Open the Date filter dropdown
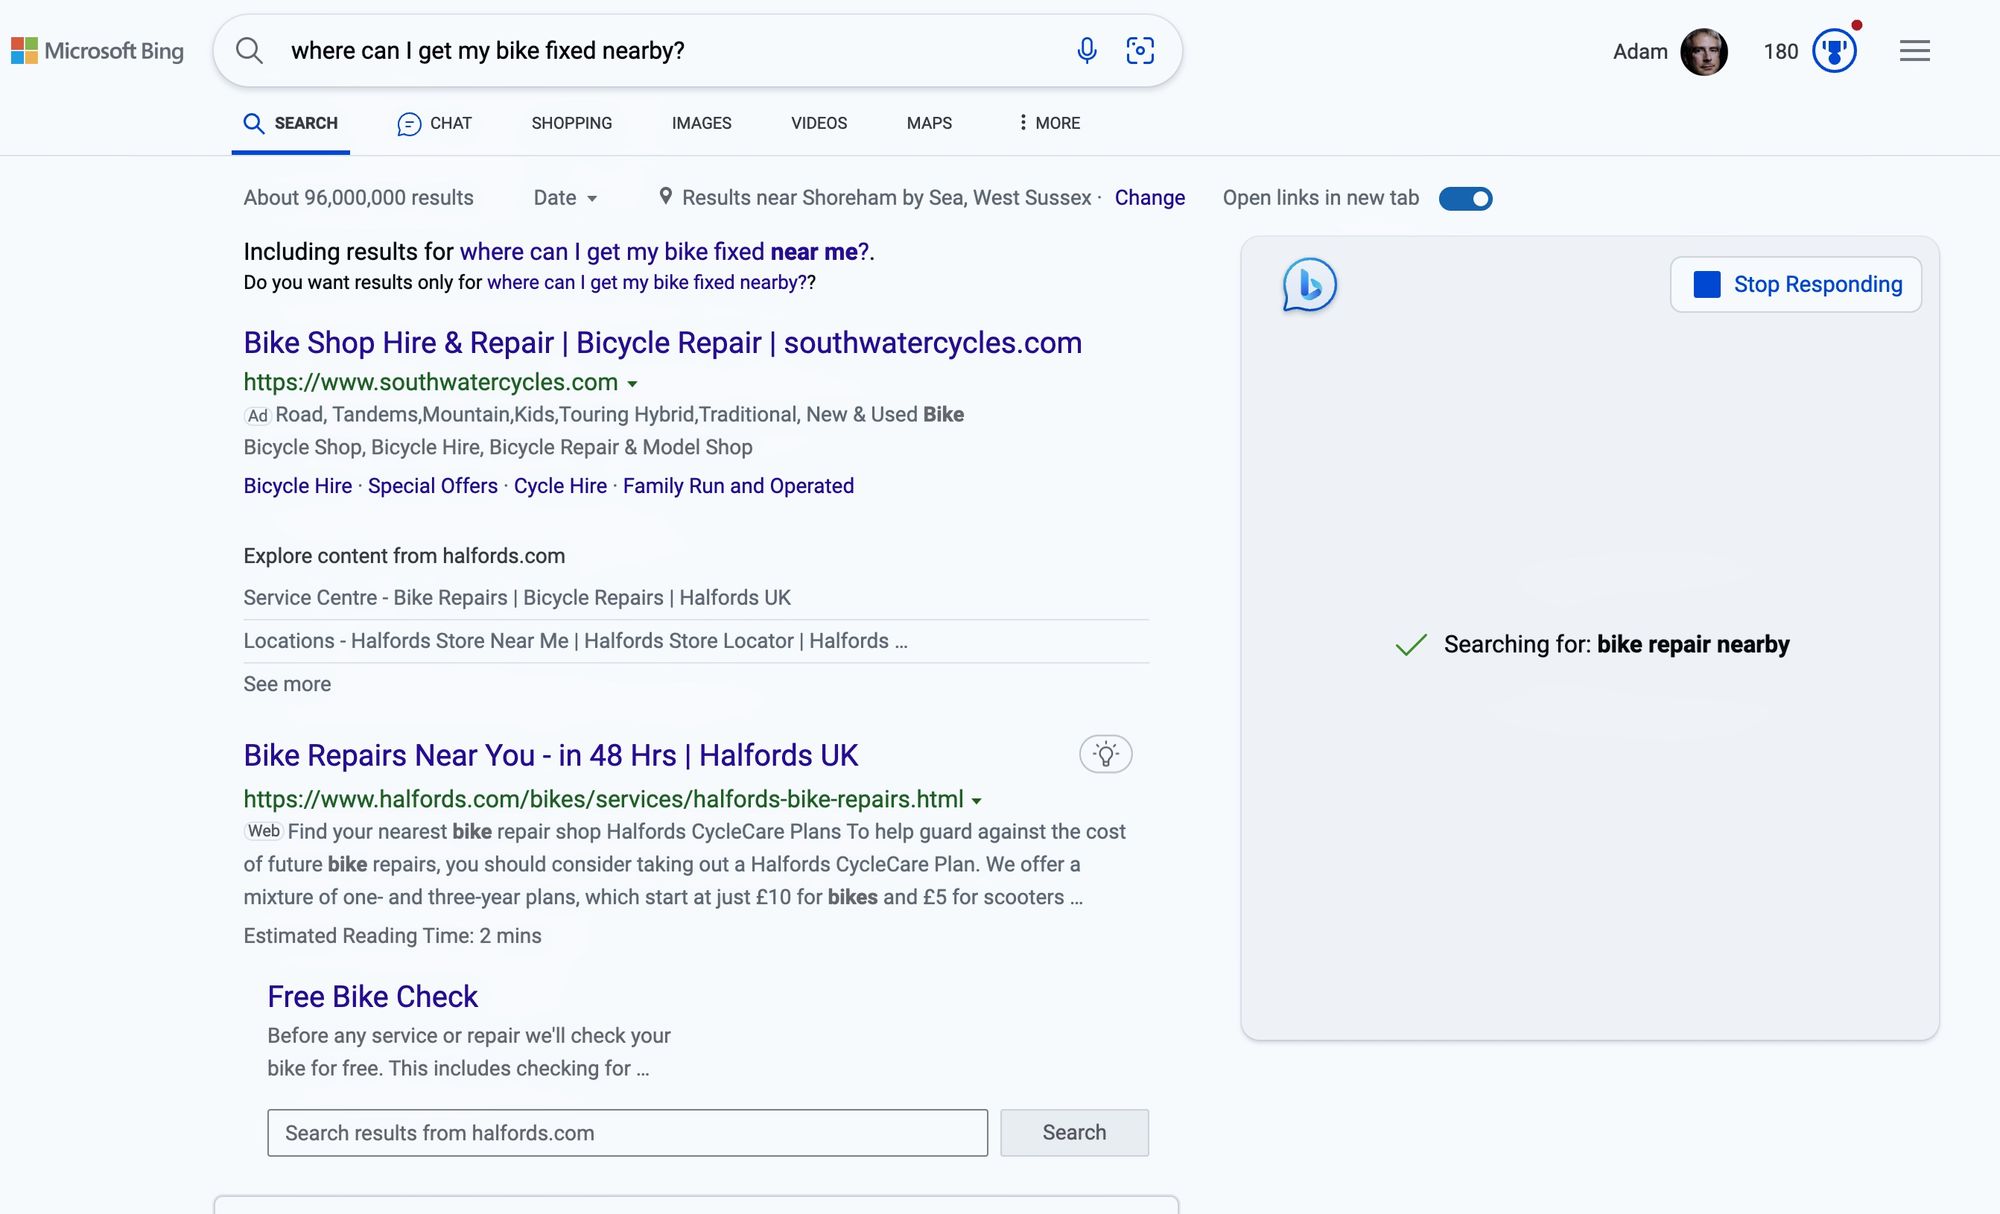Image resolution: width=2000 pixels, height=1214 pixels. tap(566, 198)
